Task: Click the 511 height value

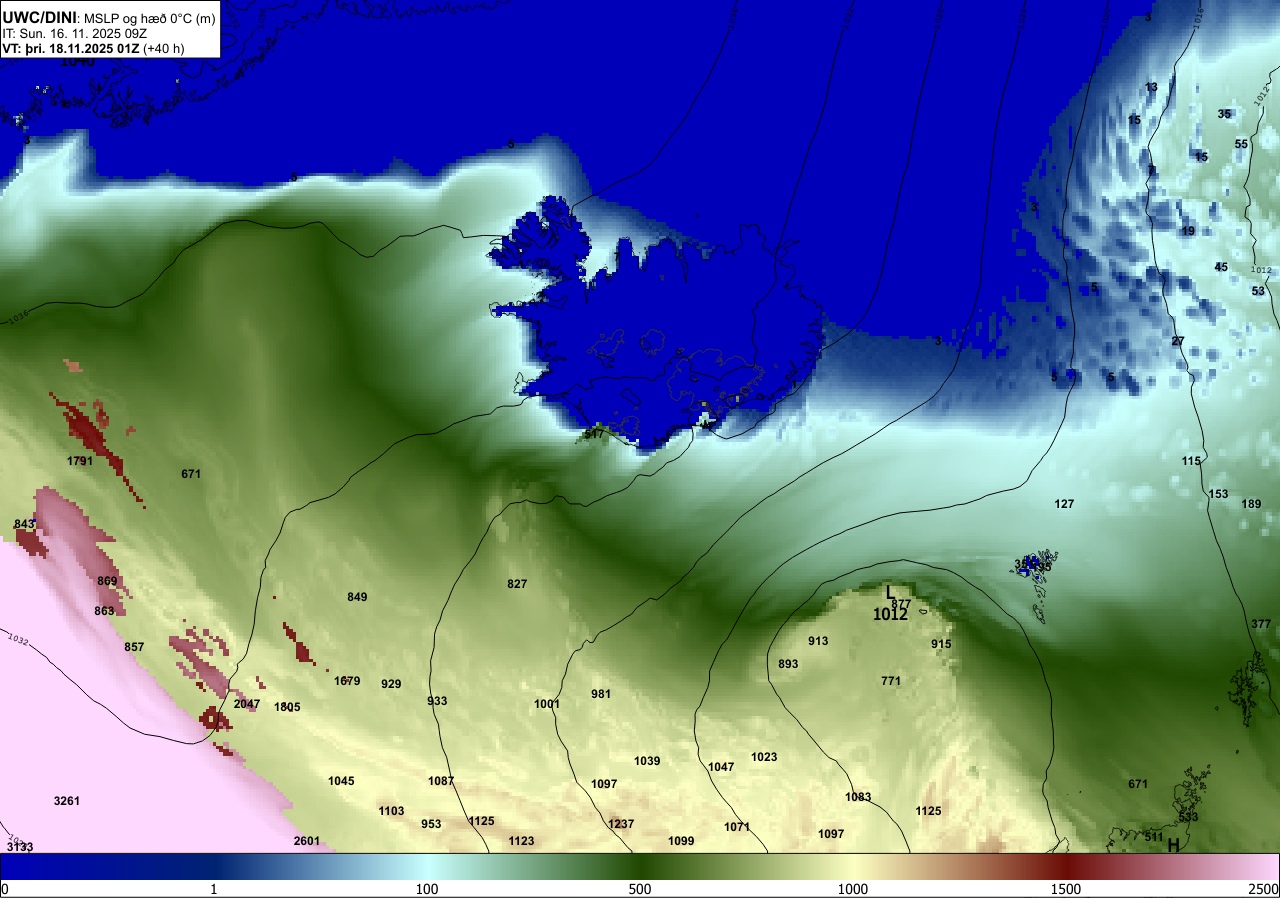Action: point(1154,837)
